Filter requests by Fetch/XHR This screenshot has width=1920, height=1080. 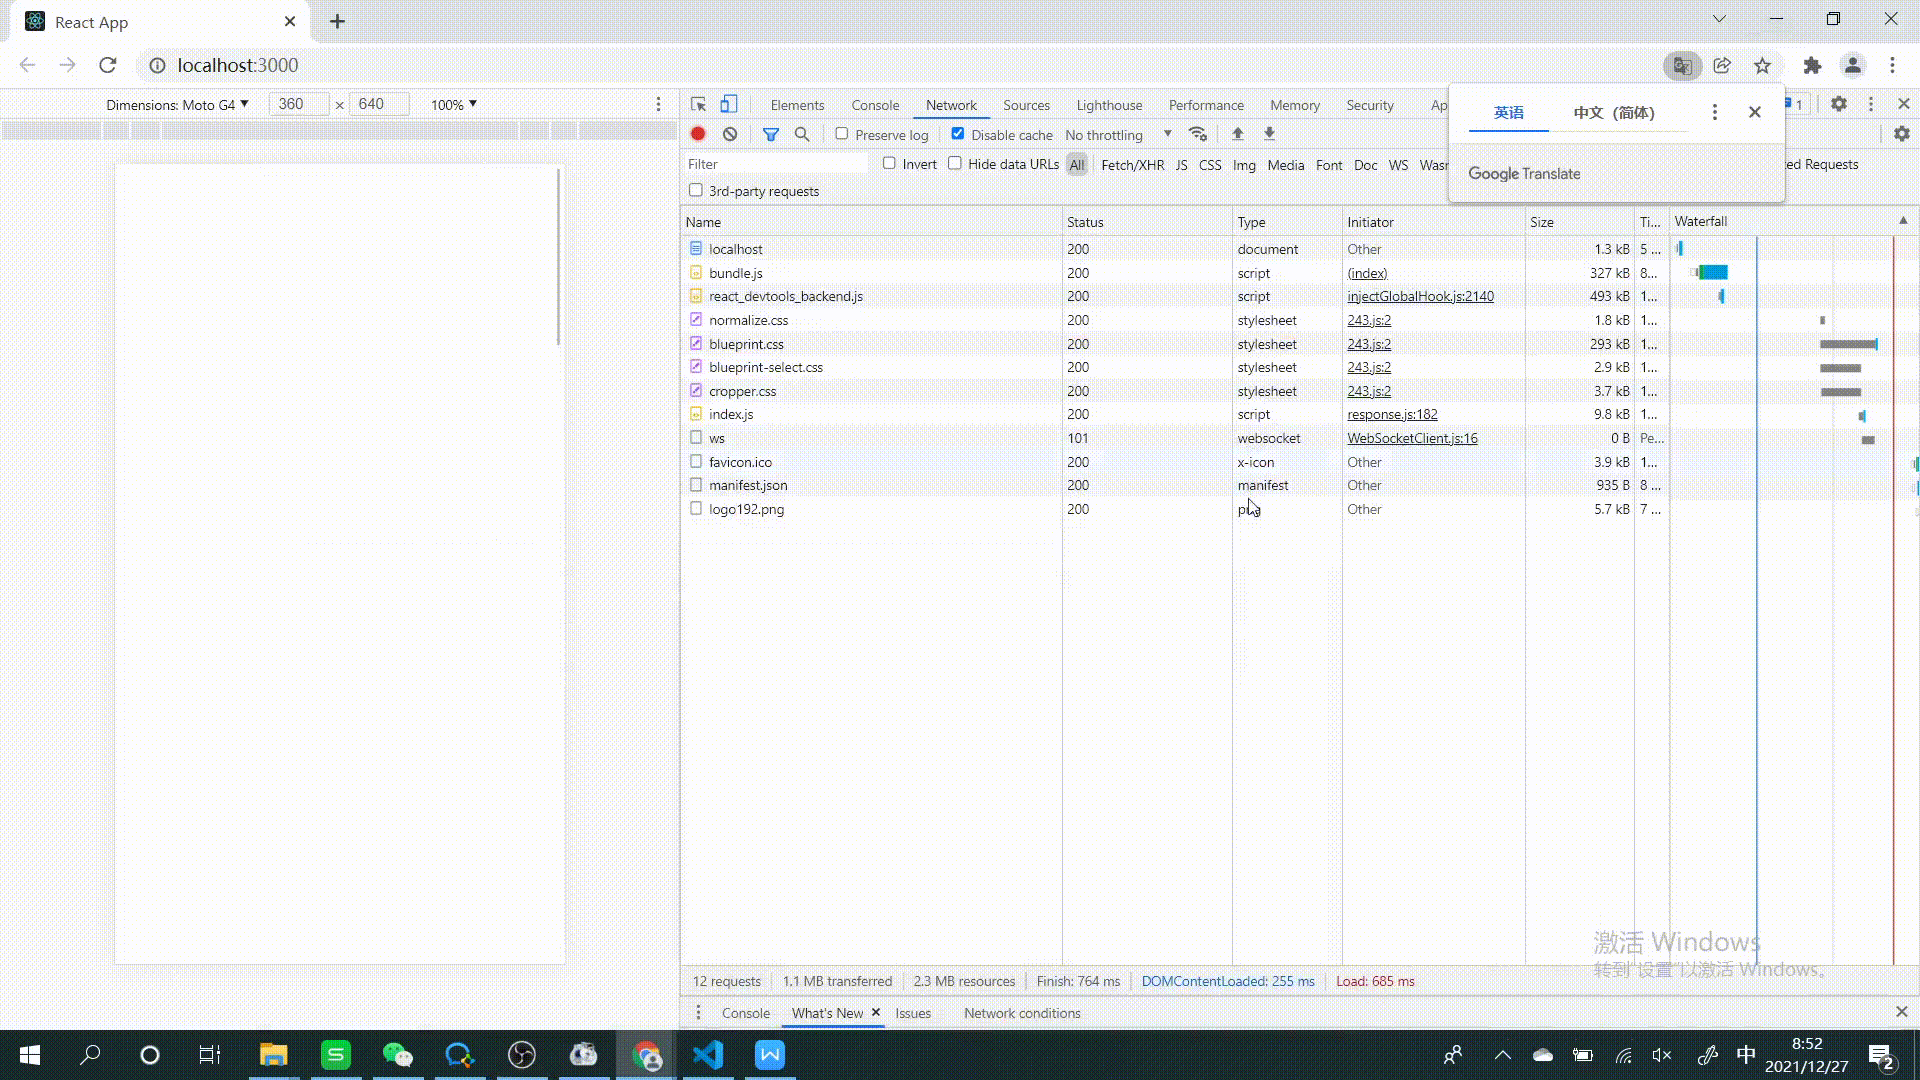coord(1132,165)
